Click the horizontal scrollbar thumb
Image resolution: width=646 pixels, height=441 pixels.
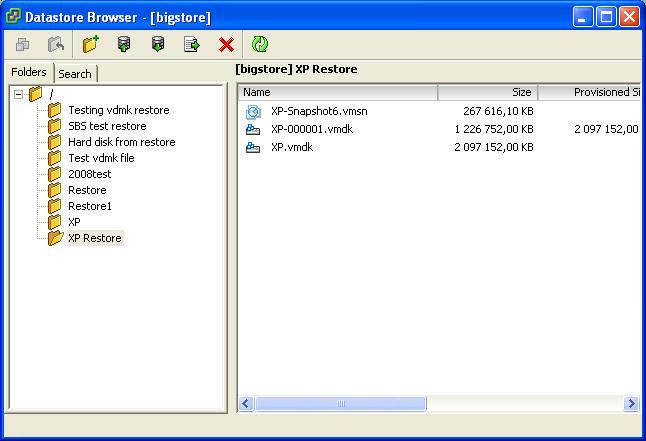(340, 403)
